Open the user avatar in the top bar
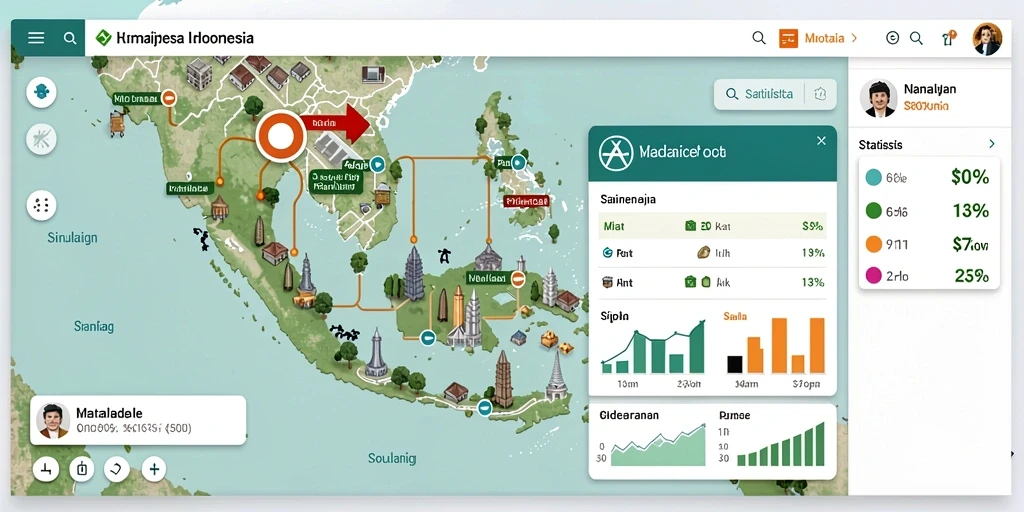Image resolution: width=1024 pixels, height=512 pixels. [x=987, y=39]
